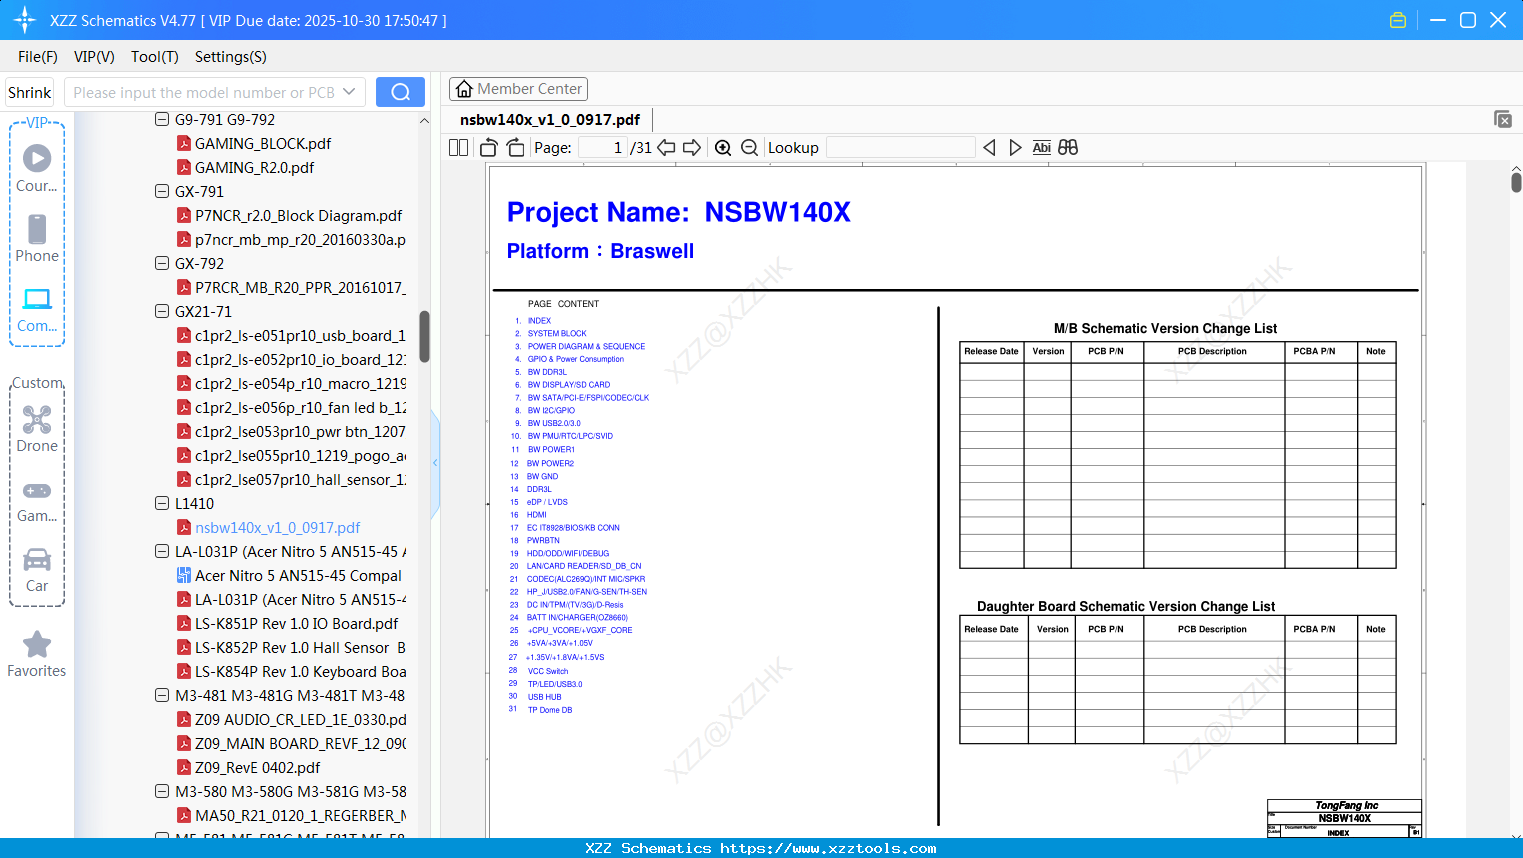Click the yellow toolbox icon in title bar
Viewport: 1523px width, 858px height.
pos(1398,20)
